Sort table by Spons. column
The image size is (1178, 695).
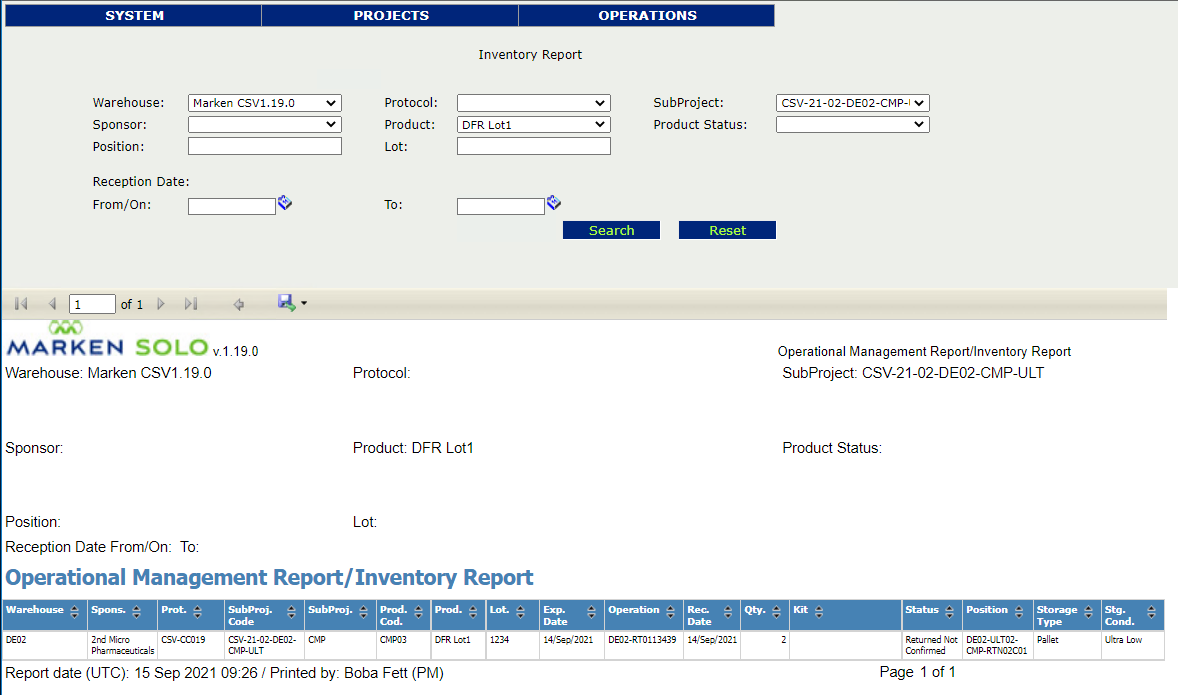[137, 612]
